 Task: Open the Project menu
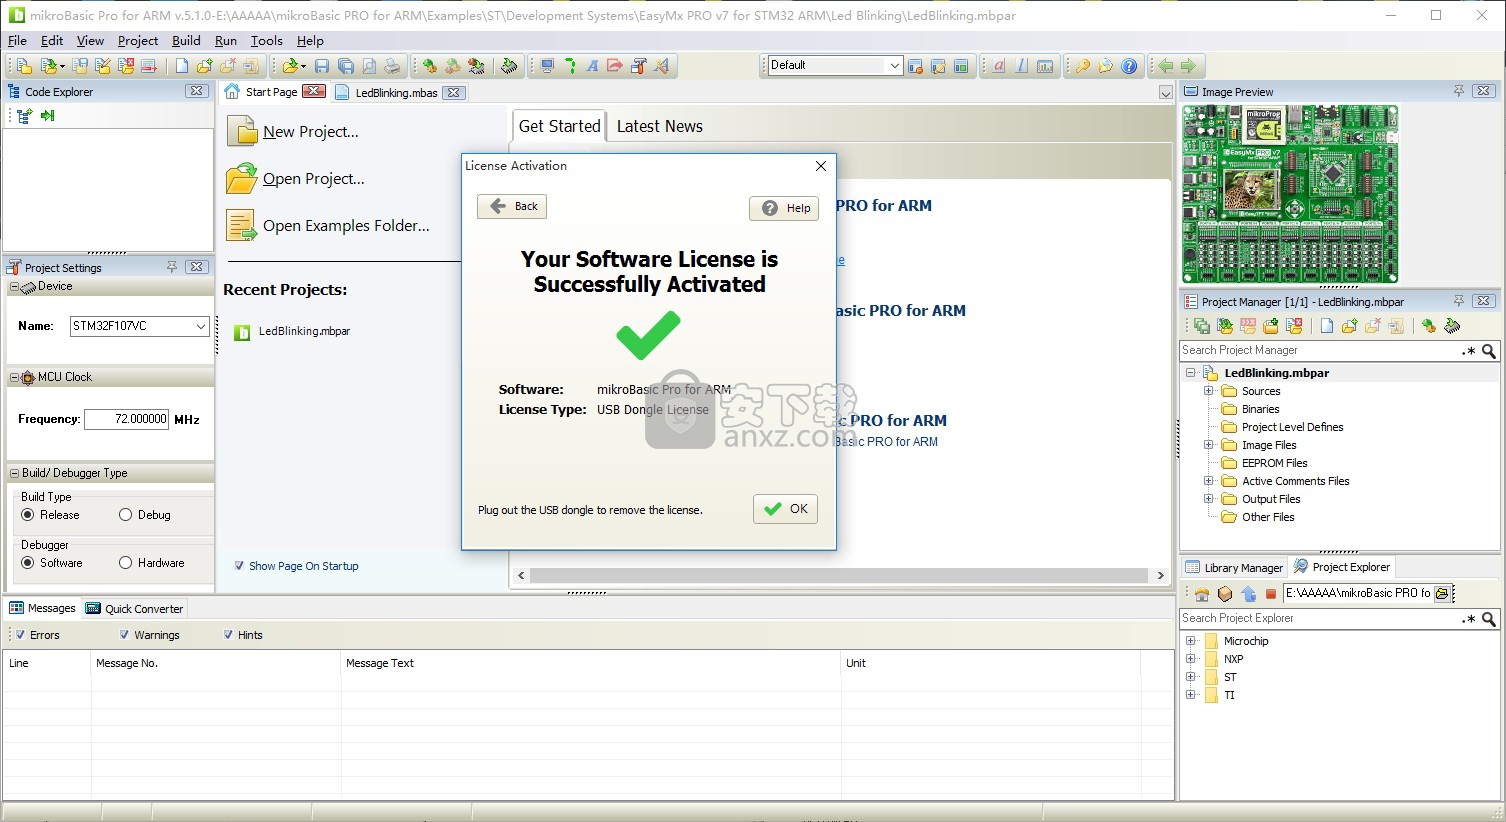(x=138, y=41)
